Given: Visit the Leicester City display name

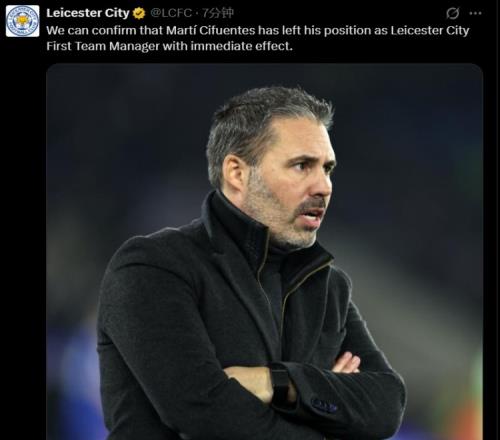Looking at the screenshot, I should [88, 13].
